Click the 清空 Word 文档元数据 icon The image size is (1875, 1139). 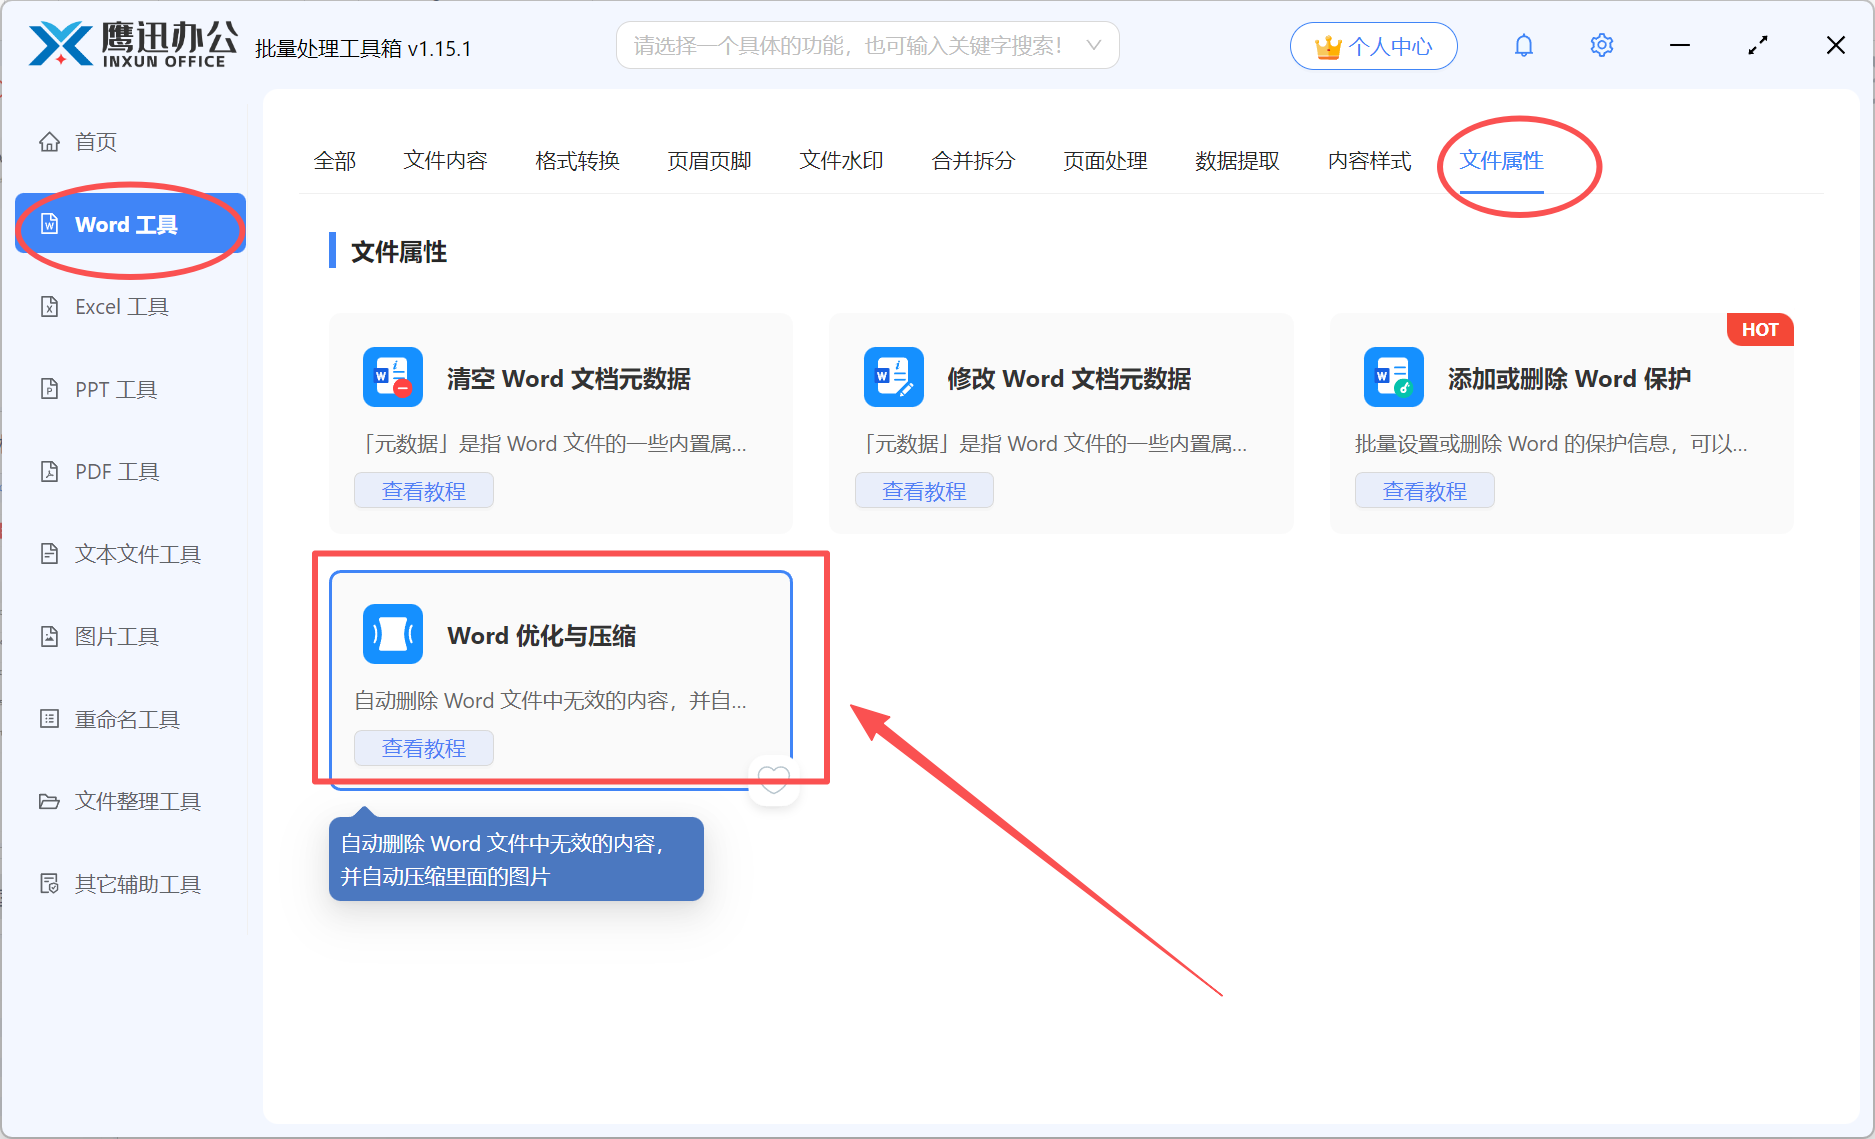click(x=393, y=377)
